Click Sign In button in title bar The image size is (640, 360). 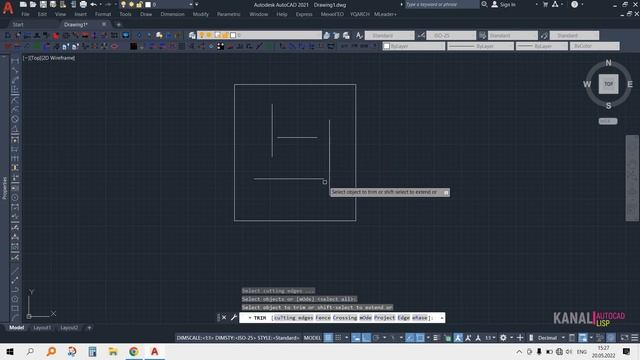point(503,4)
